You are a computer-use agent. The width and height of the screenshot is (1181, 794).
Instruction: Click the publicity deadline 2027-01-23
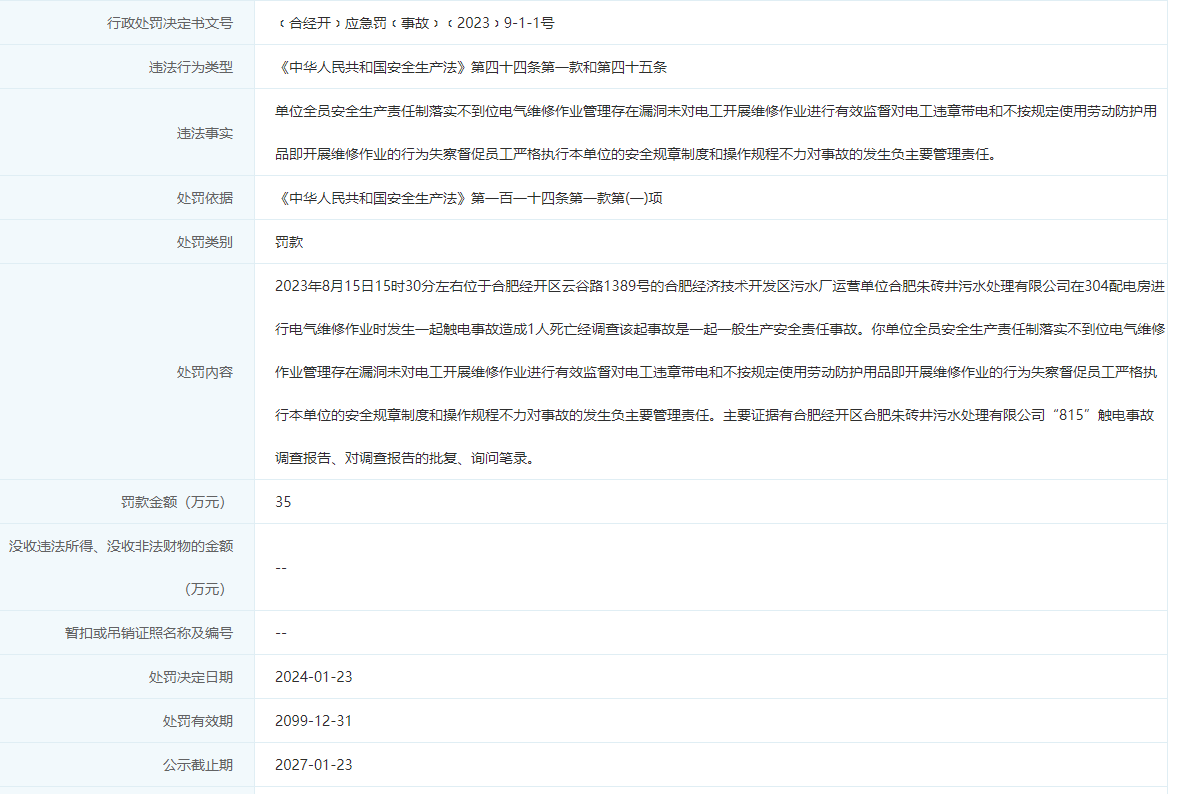[314, 765]
